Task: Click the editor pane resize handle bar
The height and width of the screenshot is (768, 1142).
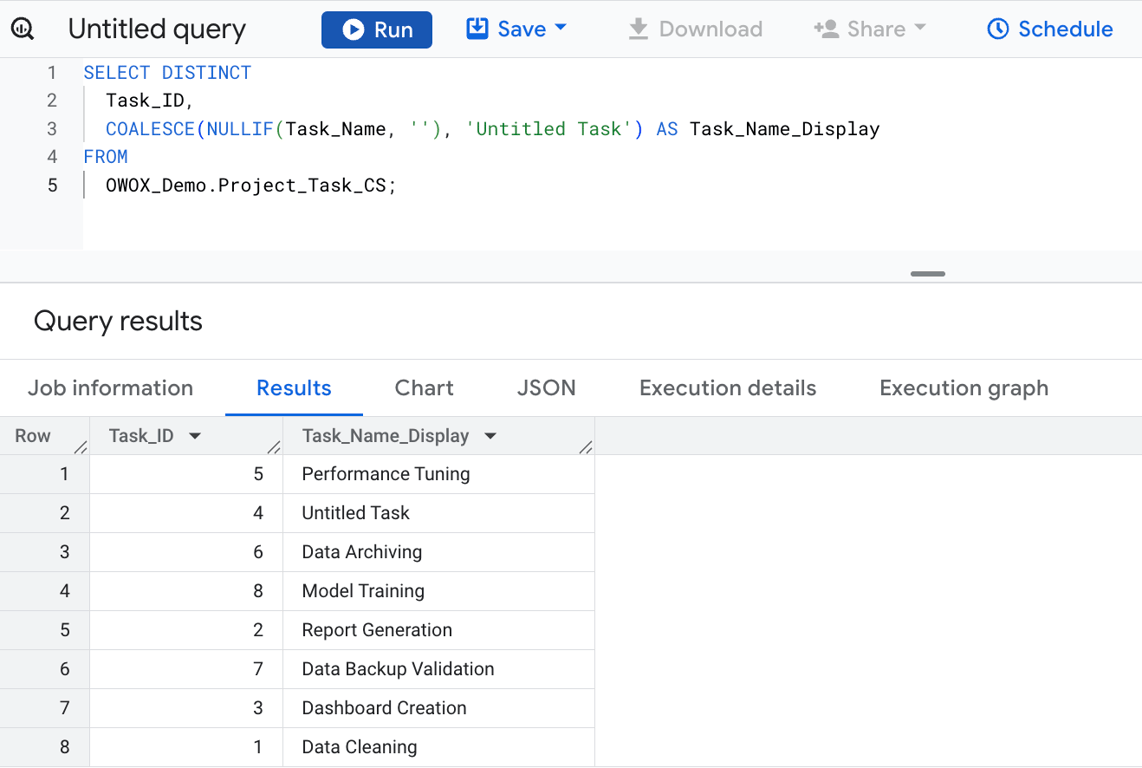Action: (927, 274)
